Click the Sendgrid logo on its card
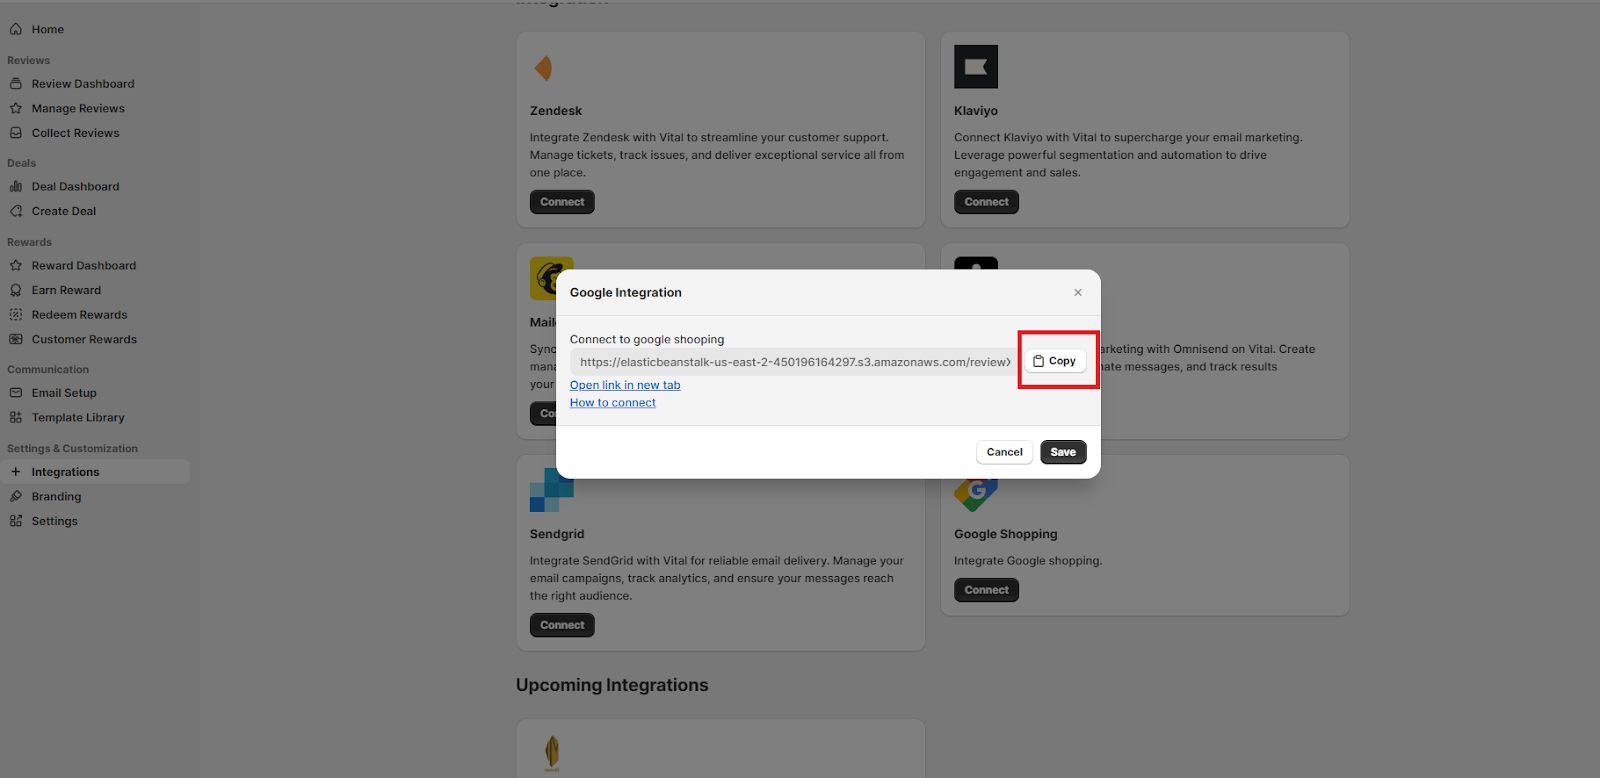 point(552,491)
